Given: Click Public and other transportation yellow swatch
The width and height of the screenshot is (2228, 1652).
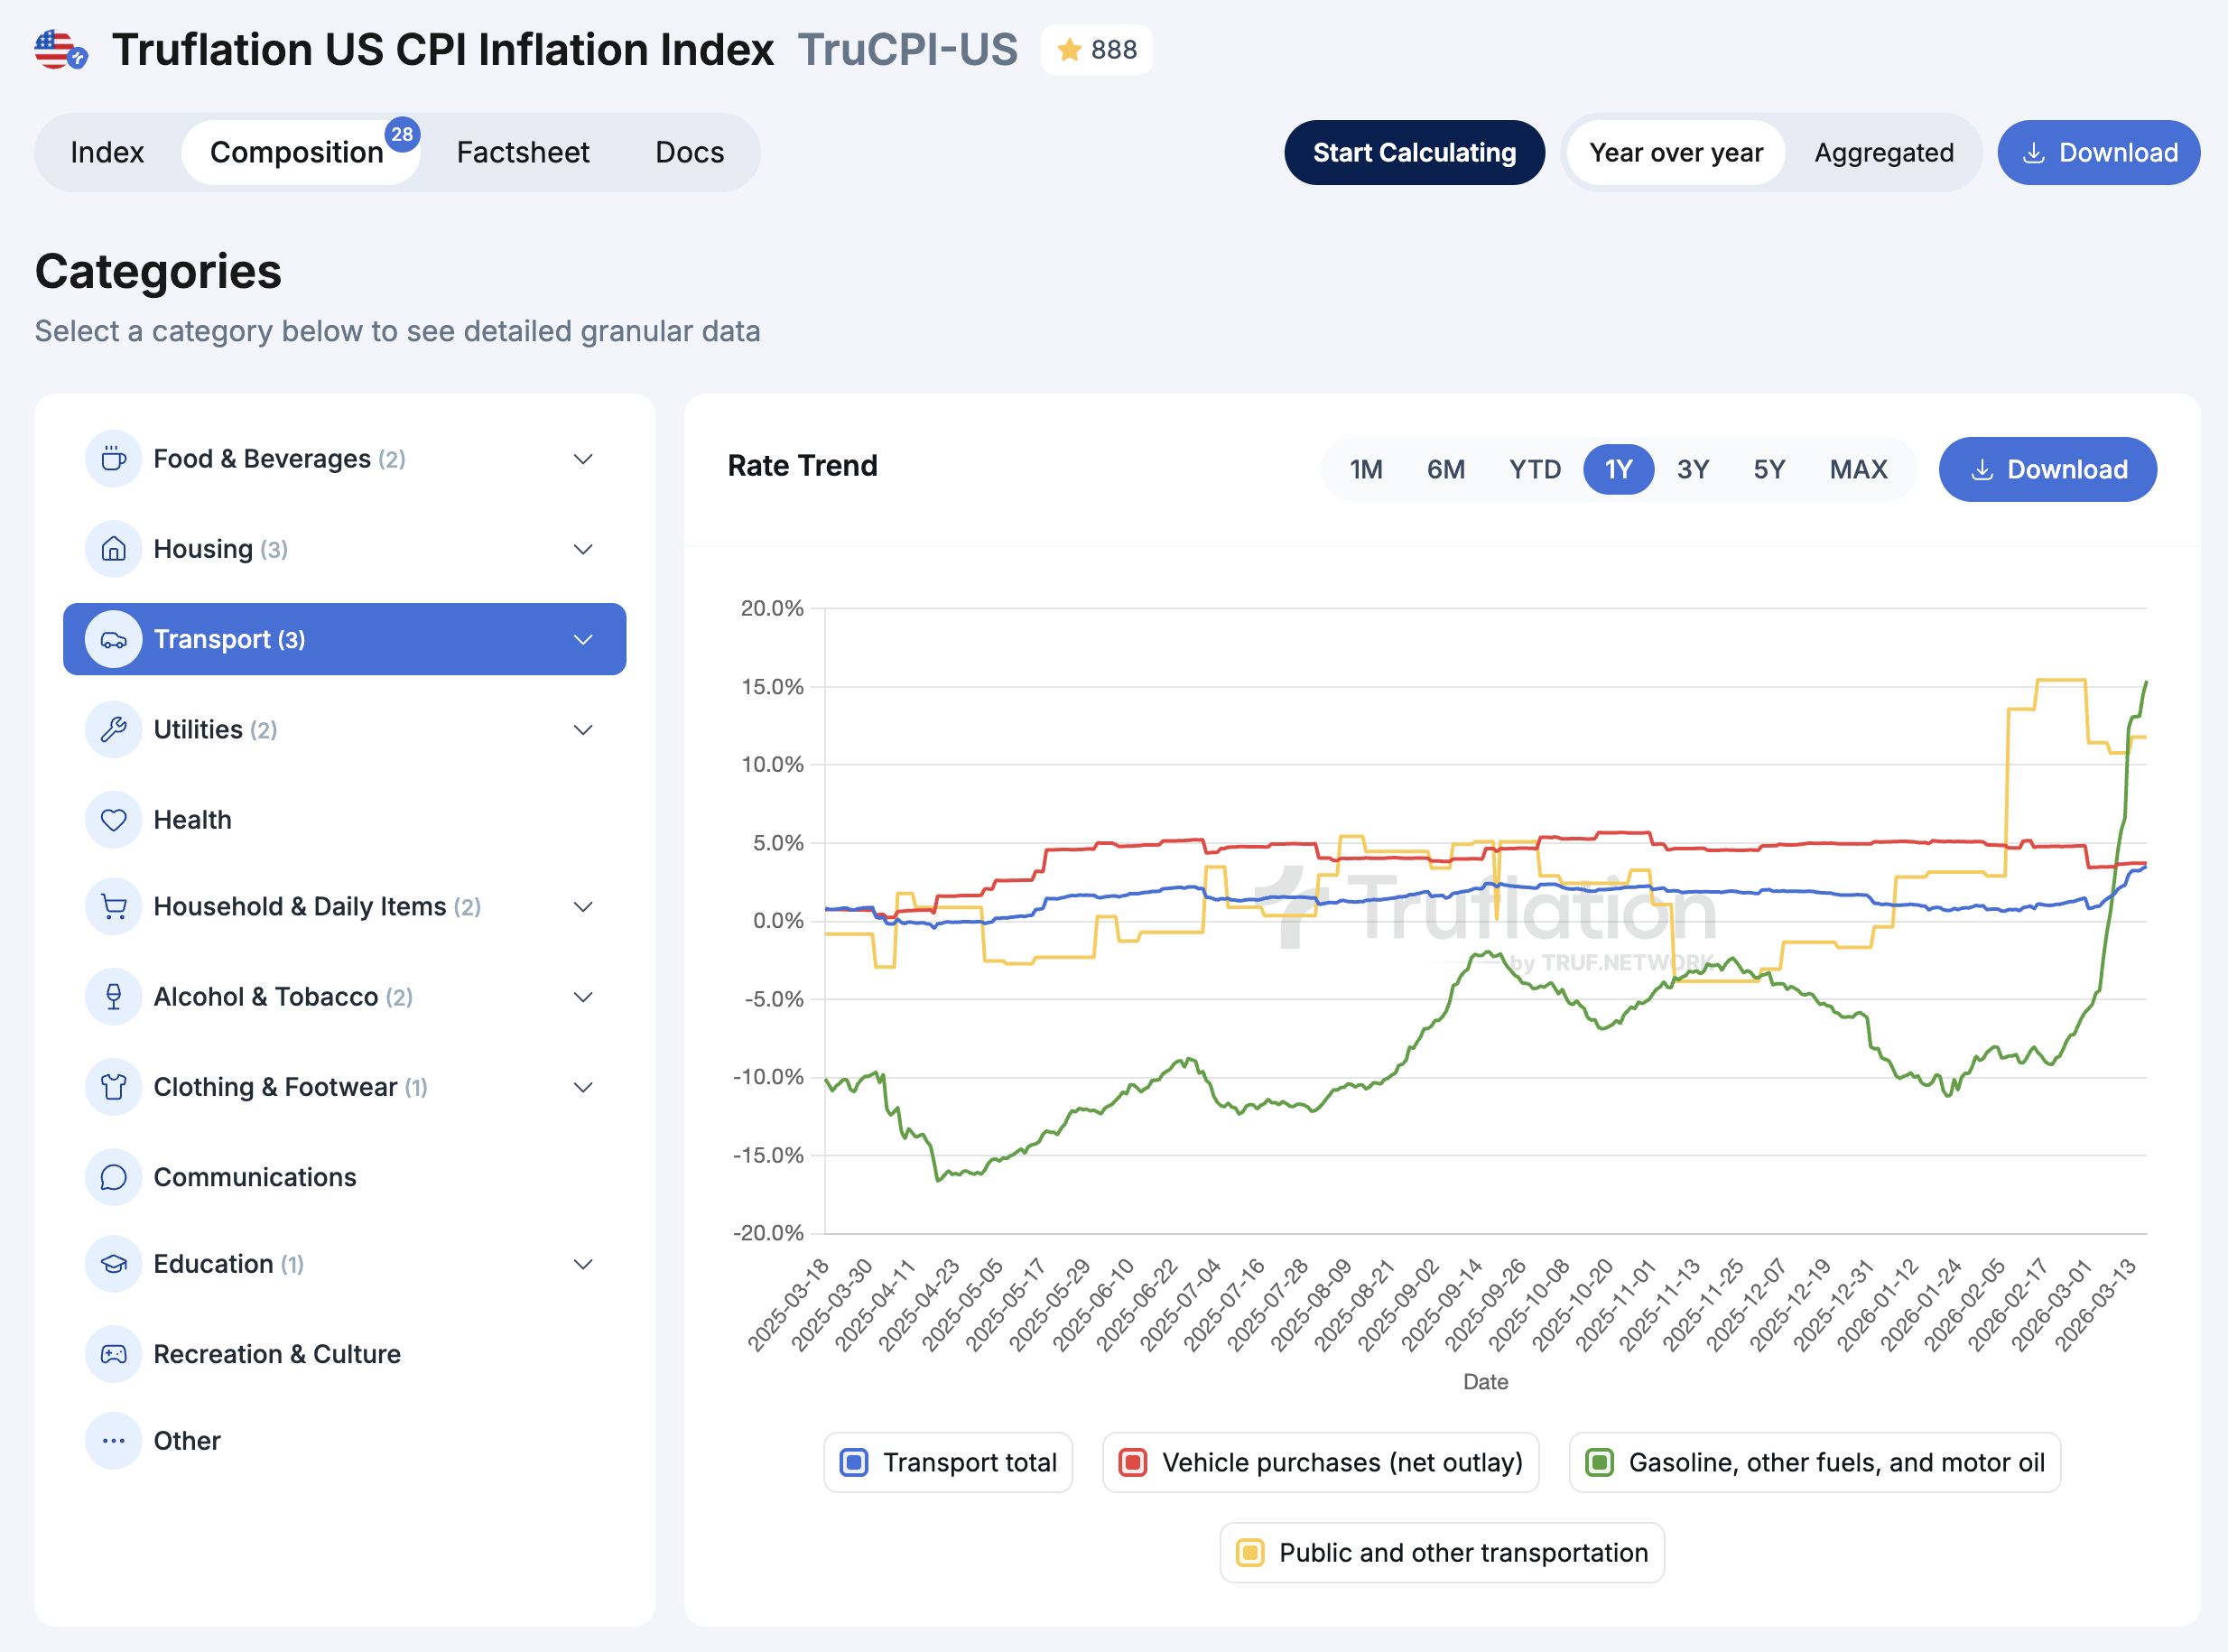Looking at the screenshot, I should coord(1250,1553).
